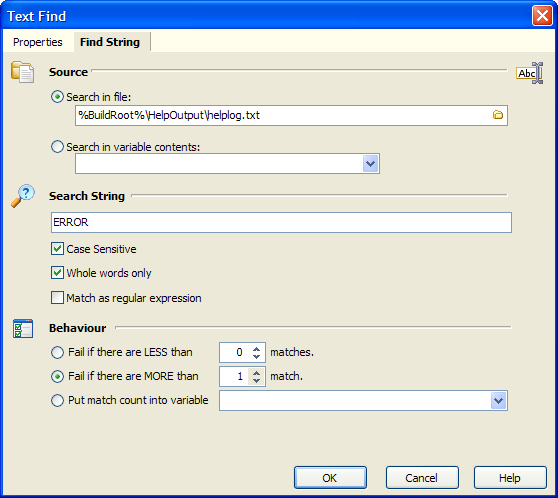Image resolution: width=558 pixels, height=498 pixels.
Task: Switch to the Properties tab
Action: pyautogui.click(x=38, y=42)
